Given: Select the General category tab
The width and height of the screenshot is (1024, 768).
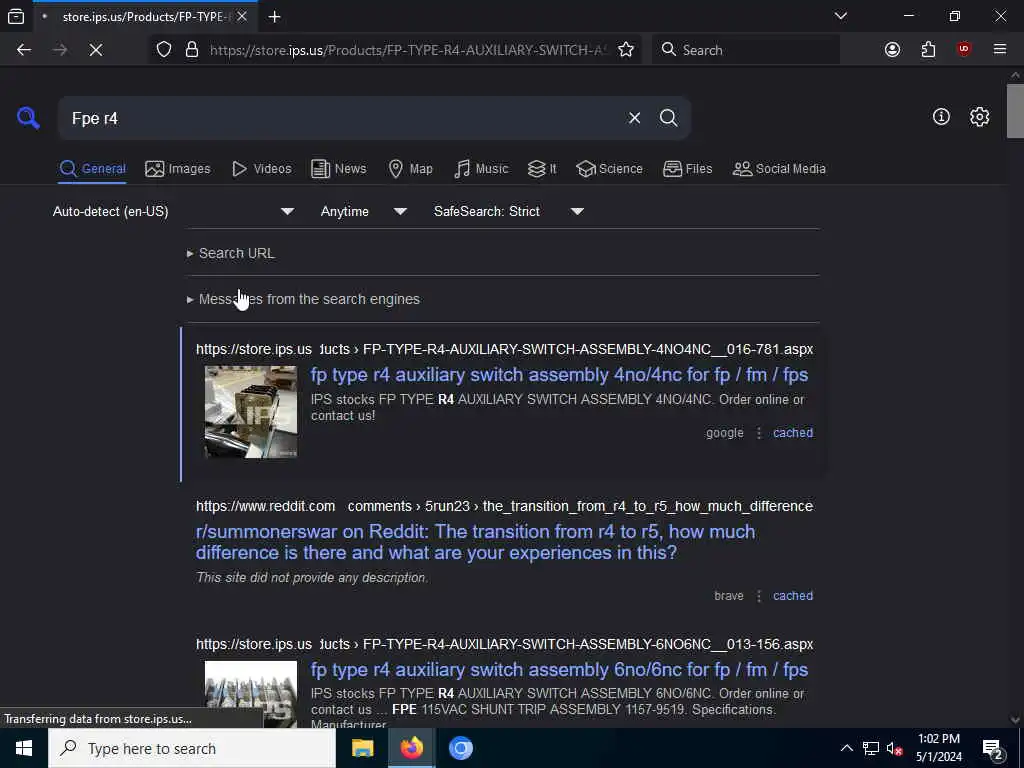Looking at the screenshot, I should [x=92, y=168].
